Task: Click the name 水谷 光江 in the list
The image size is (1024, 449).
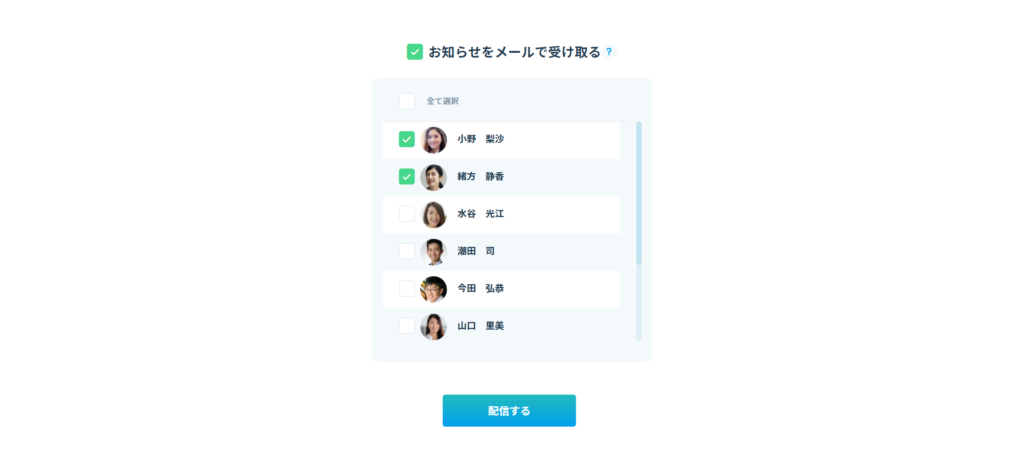Action: tap(481, 214)
